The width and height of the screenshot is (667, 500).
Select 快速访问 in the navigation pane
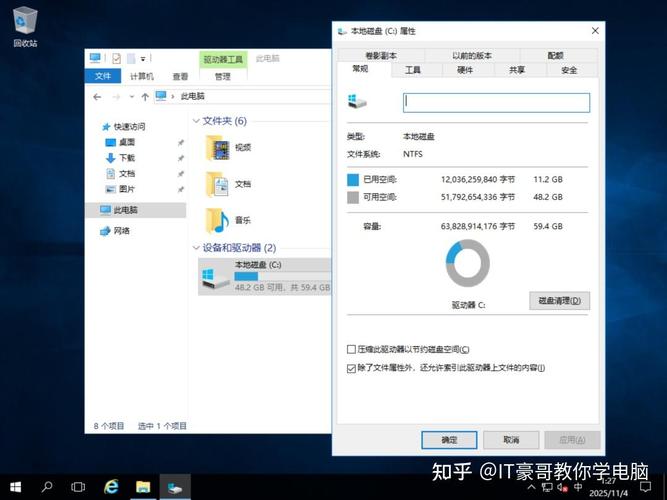(129, 126)
